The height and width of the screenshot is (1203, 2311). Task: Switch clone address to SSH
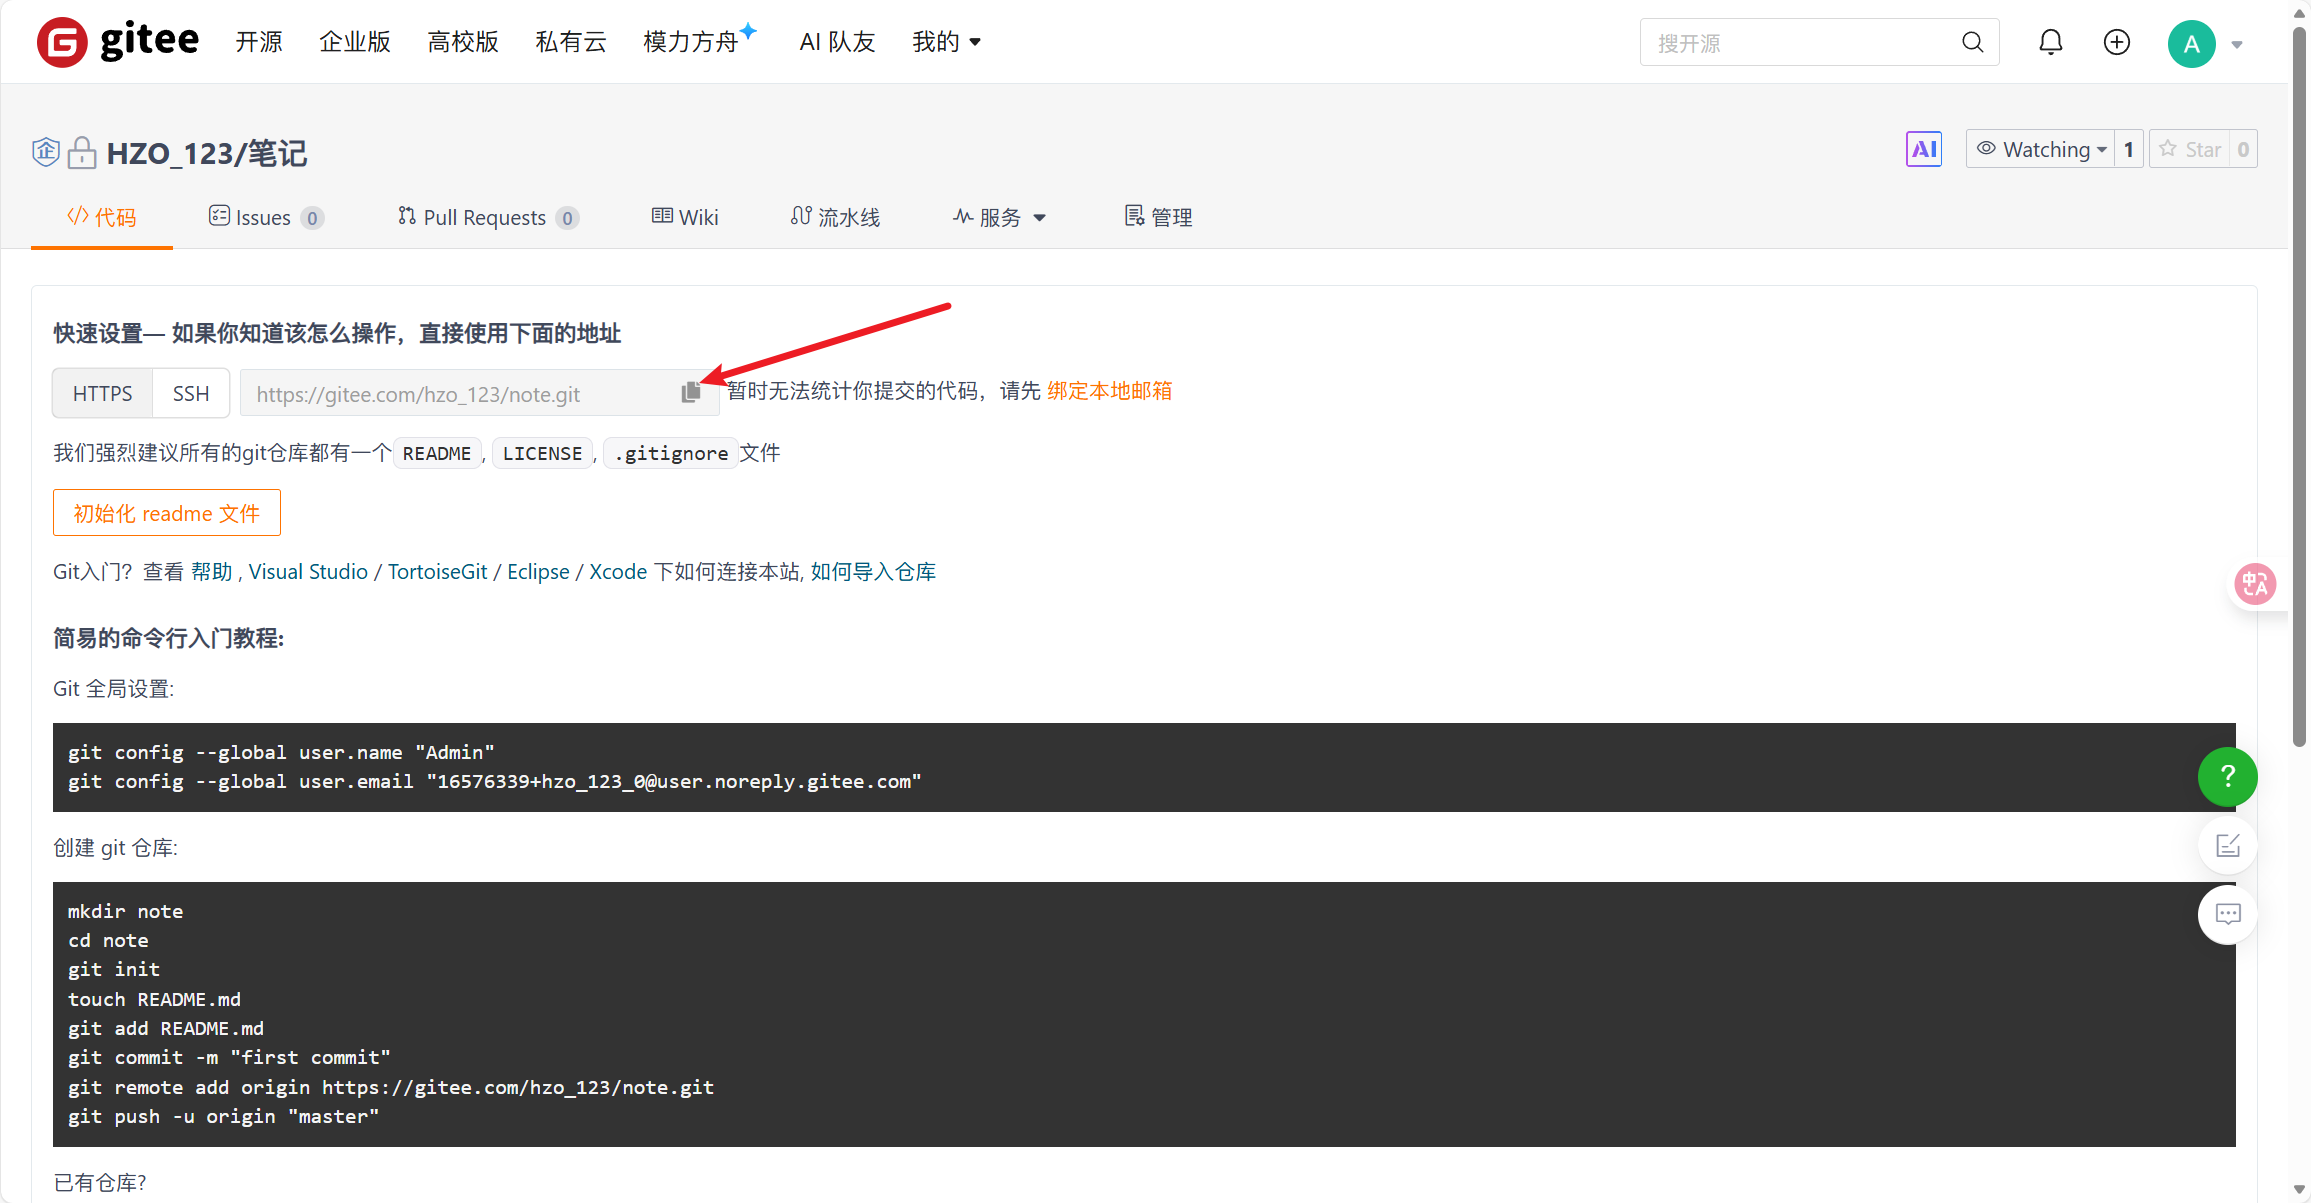coord(191,393)
